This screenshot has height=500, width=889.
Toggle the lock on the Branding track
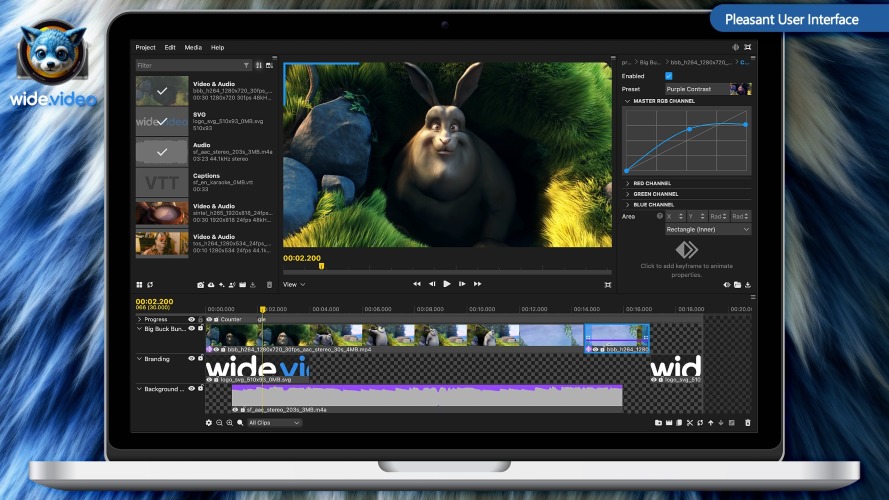(200, 358)
